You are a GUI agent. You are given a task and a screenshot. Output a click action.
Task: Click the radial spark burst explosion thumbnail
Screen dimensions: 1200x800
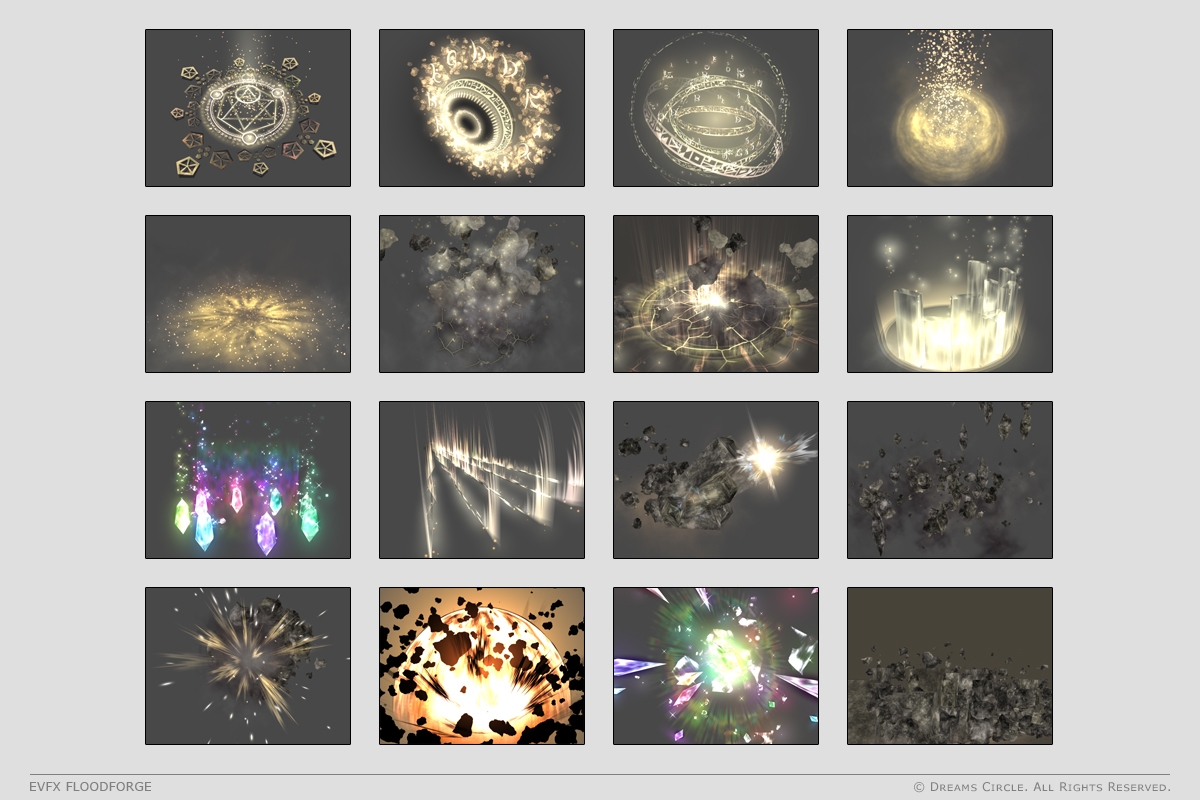coord(248,666)
